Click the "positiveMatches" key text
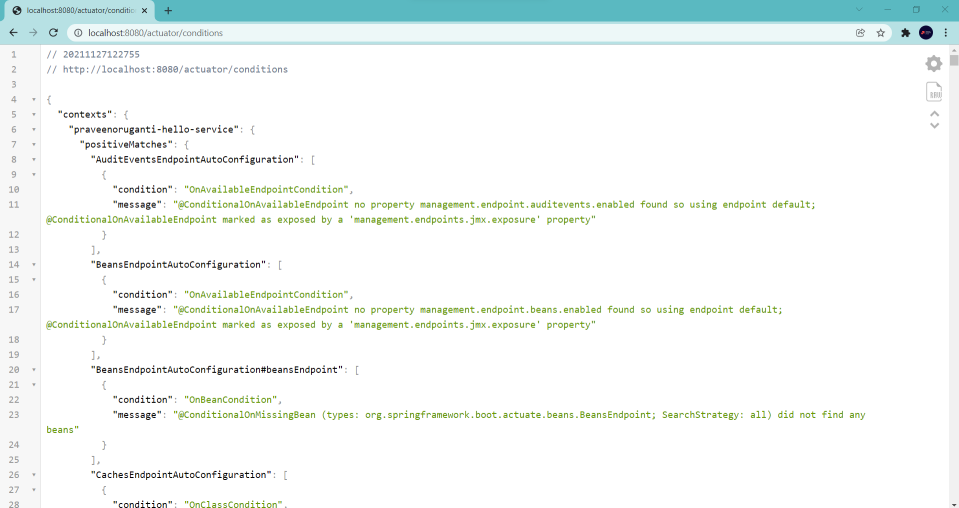Screen dimensions: 959x508 [126, 144]
